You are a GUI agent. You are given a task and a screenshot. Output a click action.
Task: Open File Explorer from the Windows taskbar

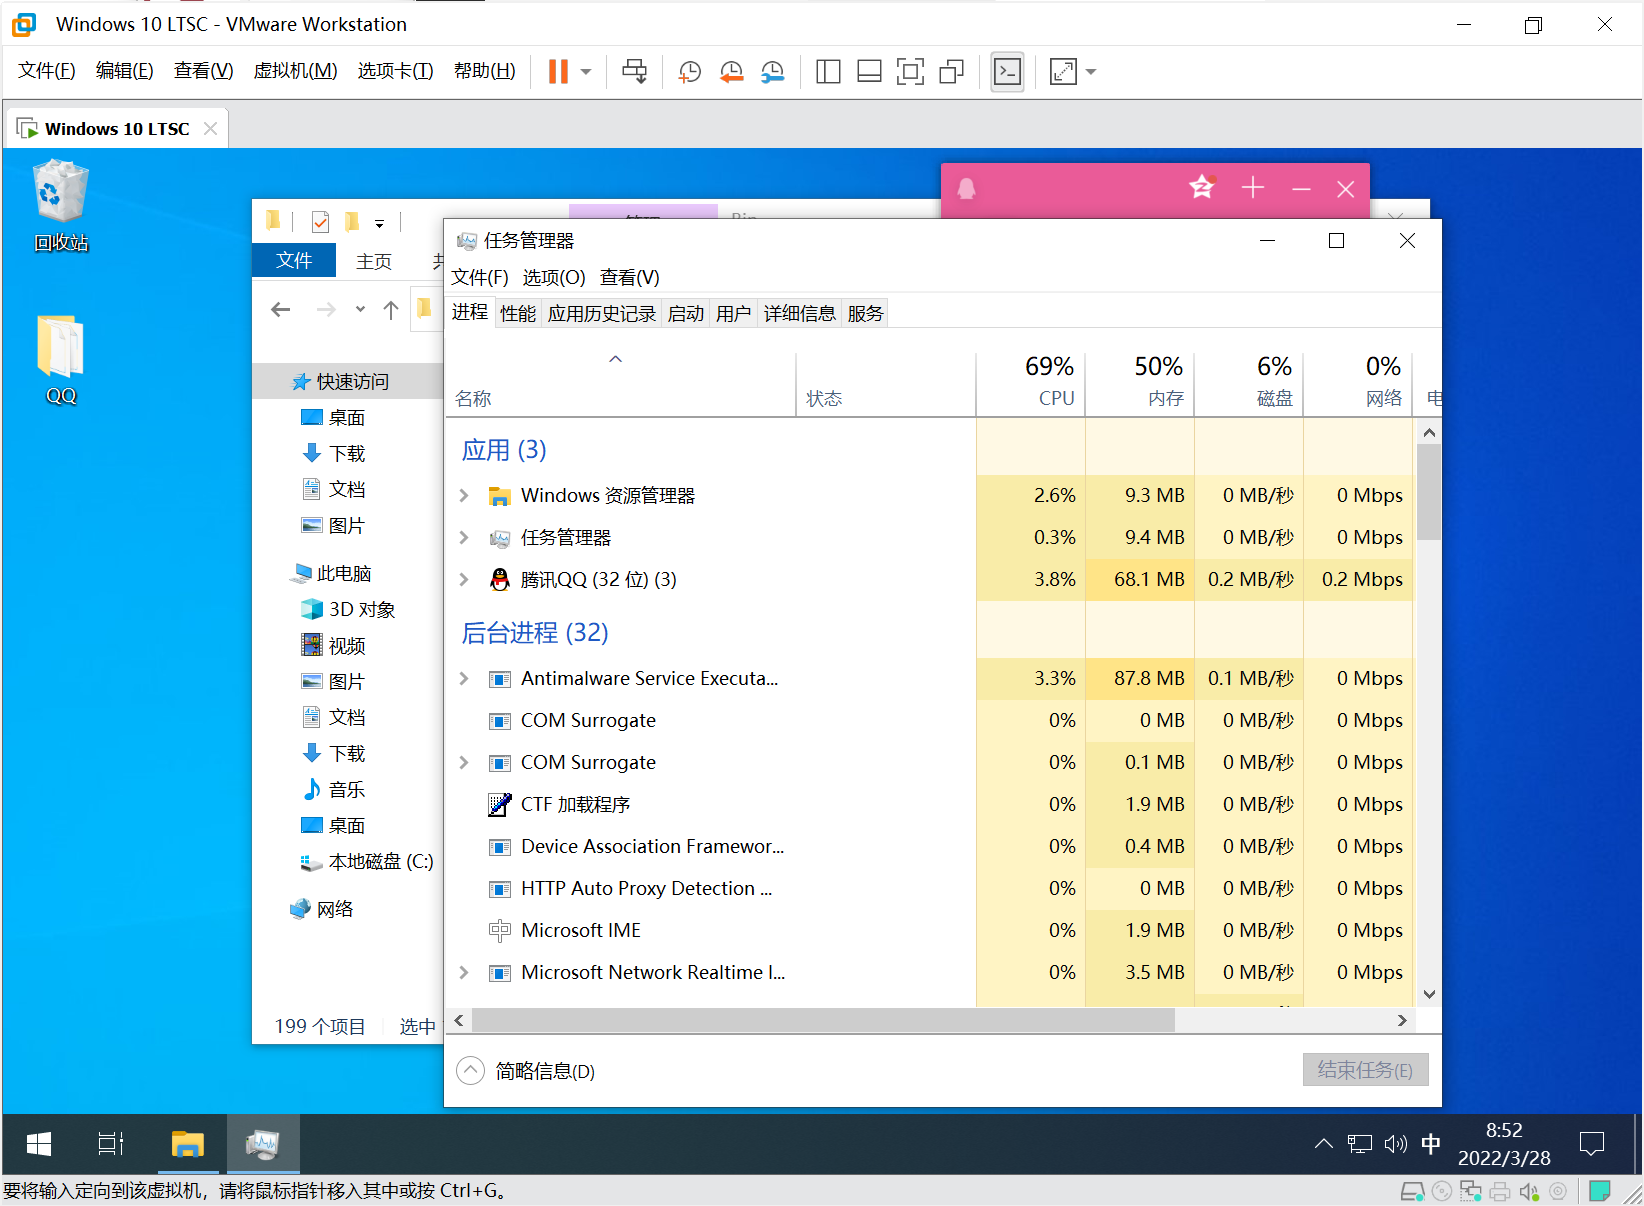pos(187,1144)
